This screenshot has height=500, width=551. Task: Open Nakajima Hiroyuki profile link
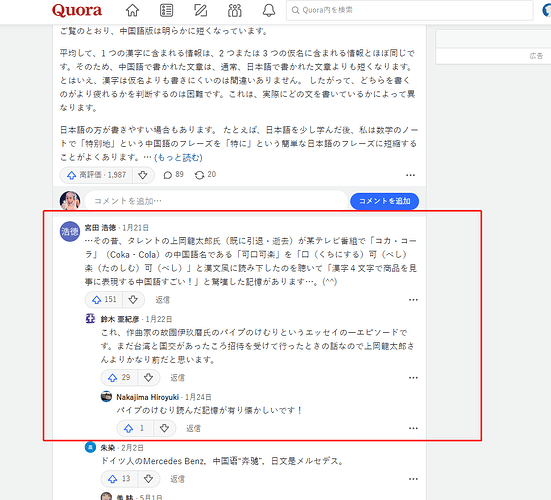tap(148, 397)
